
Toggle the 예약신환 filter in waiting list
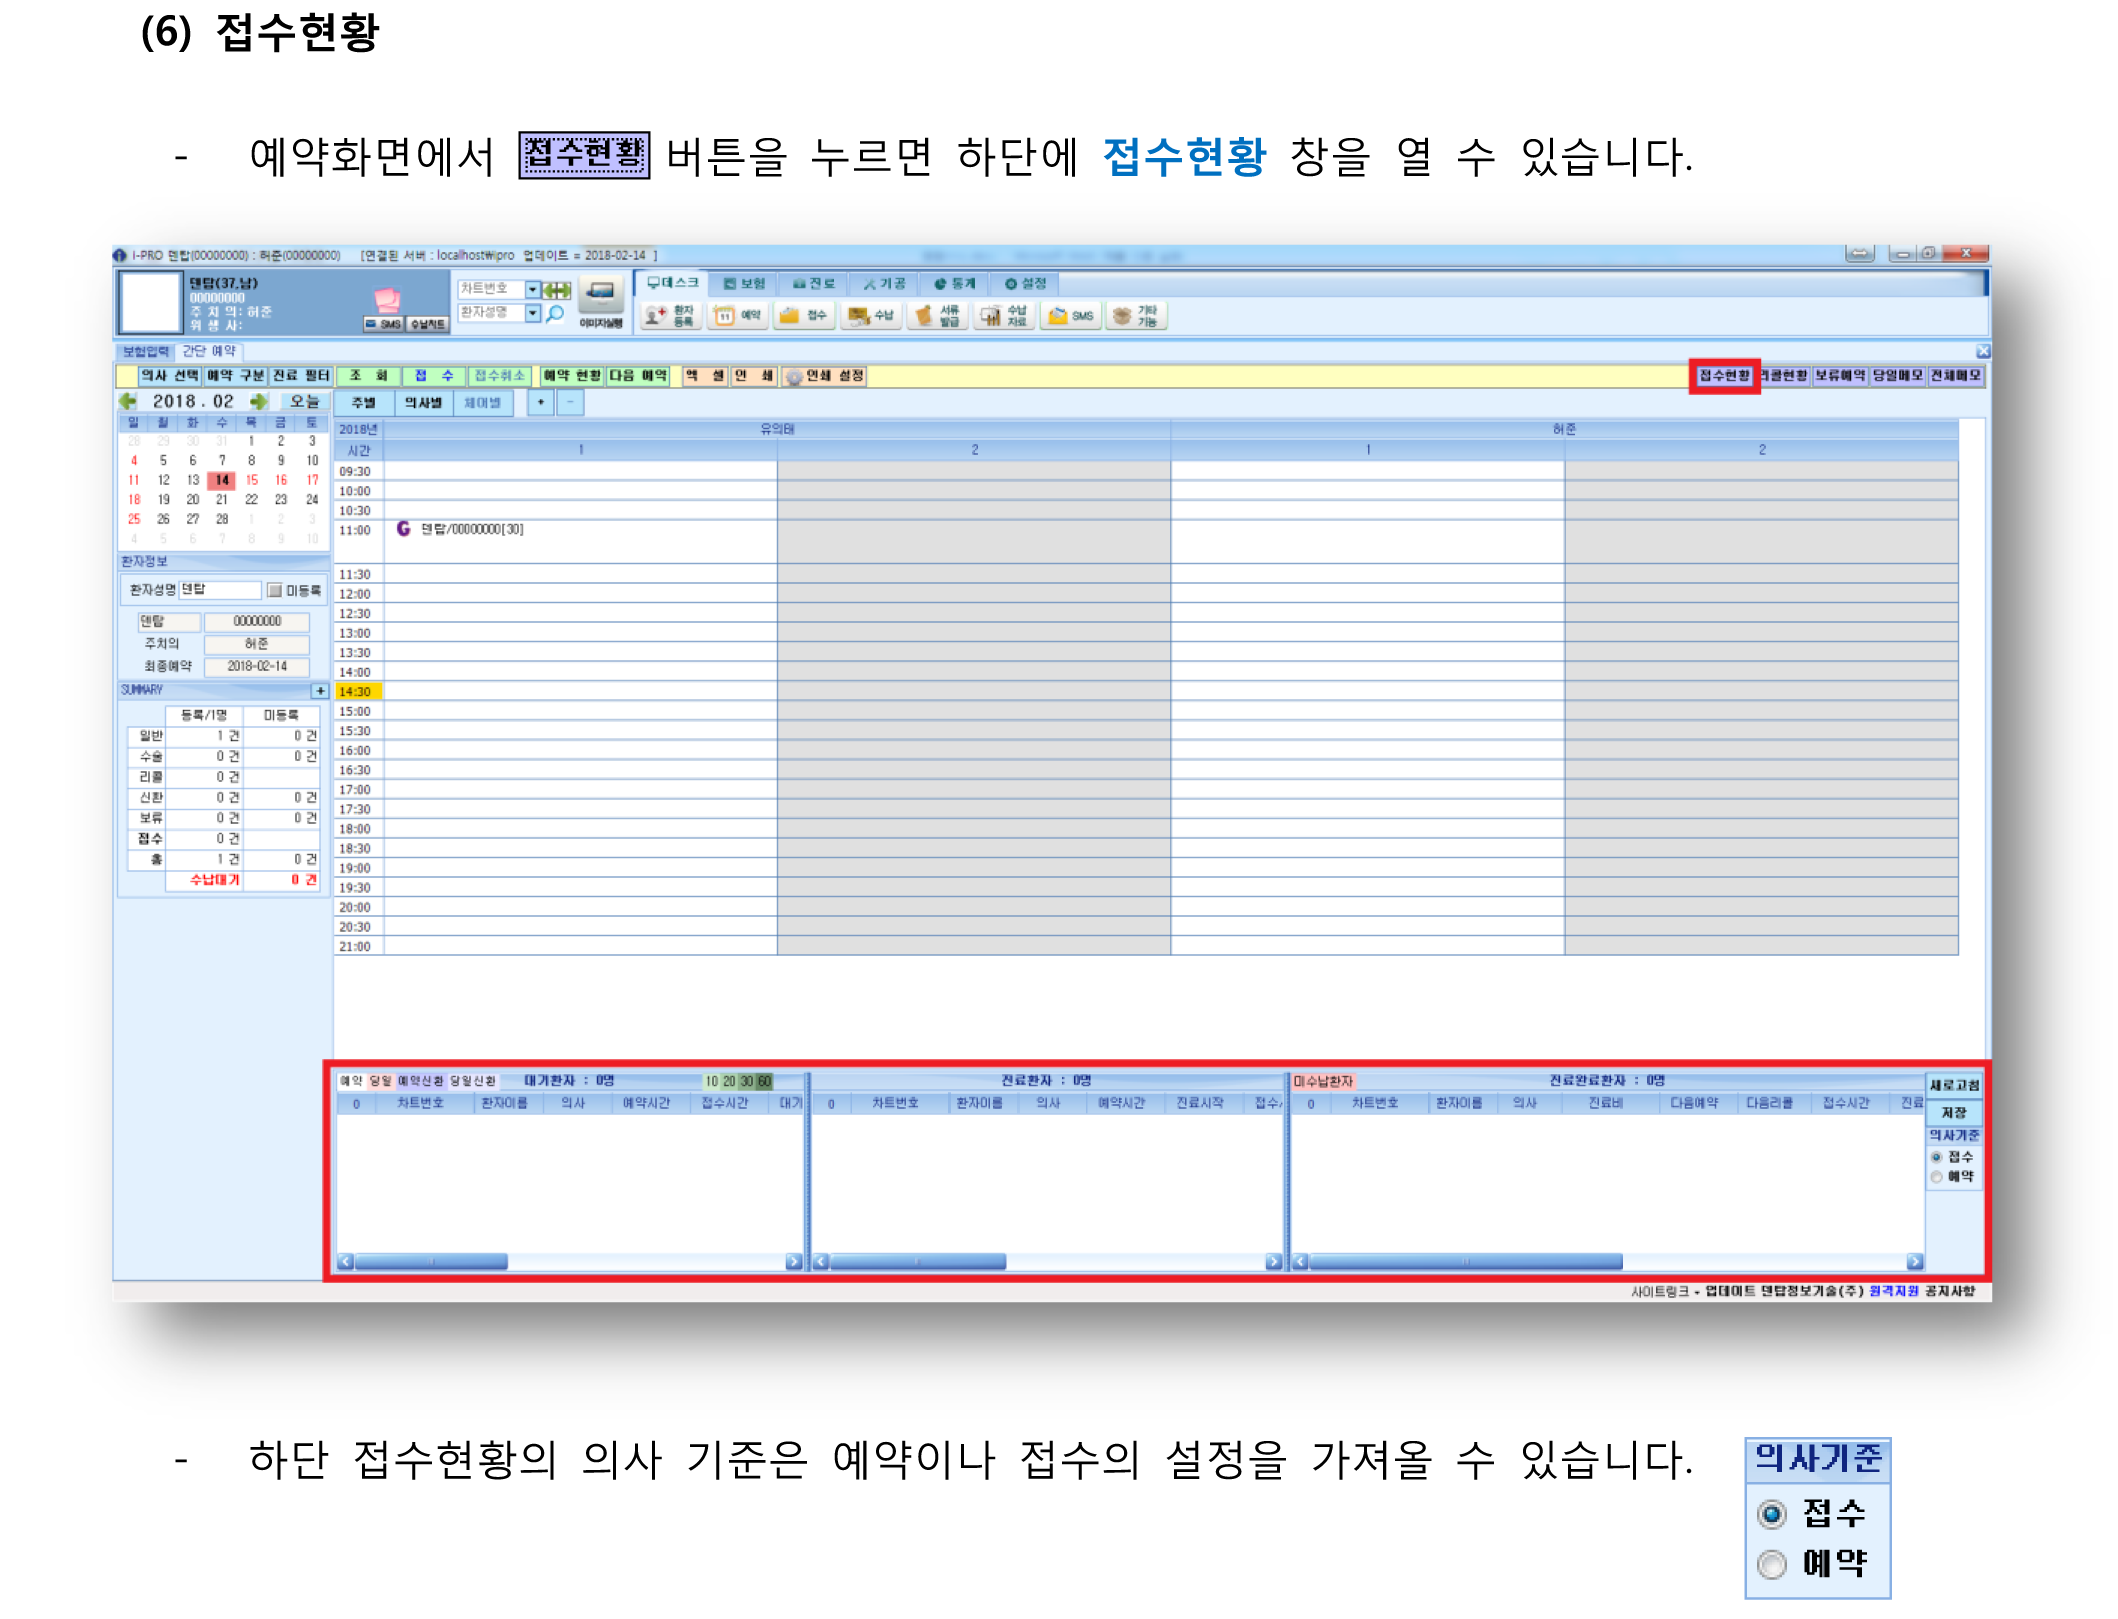[x=421, y=1081]
